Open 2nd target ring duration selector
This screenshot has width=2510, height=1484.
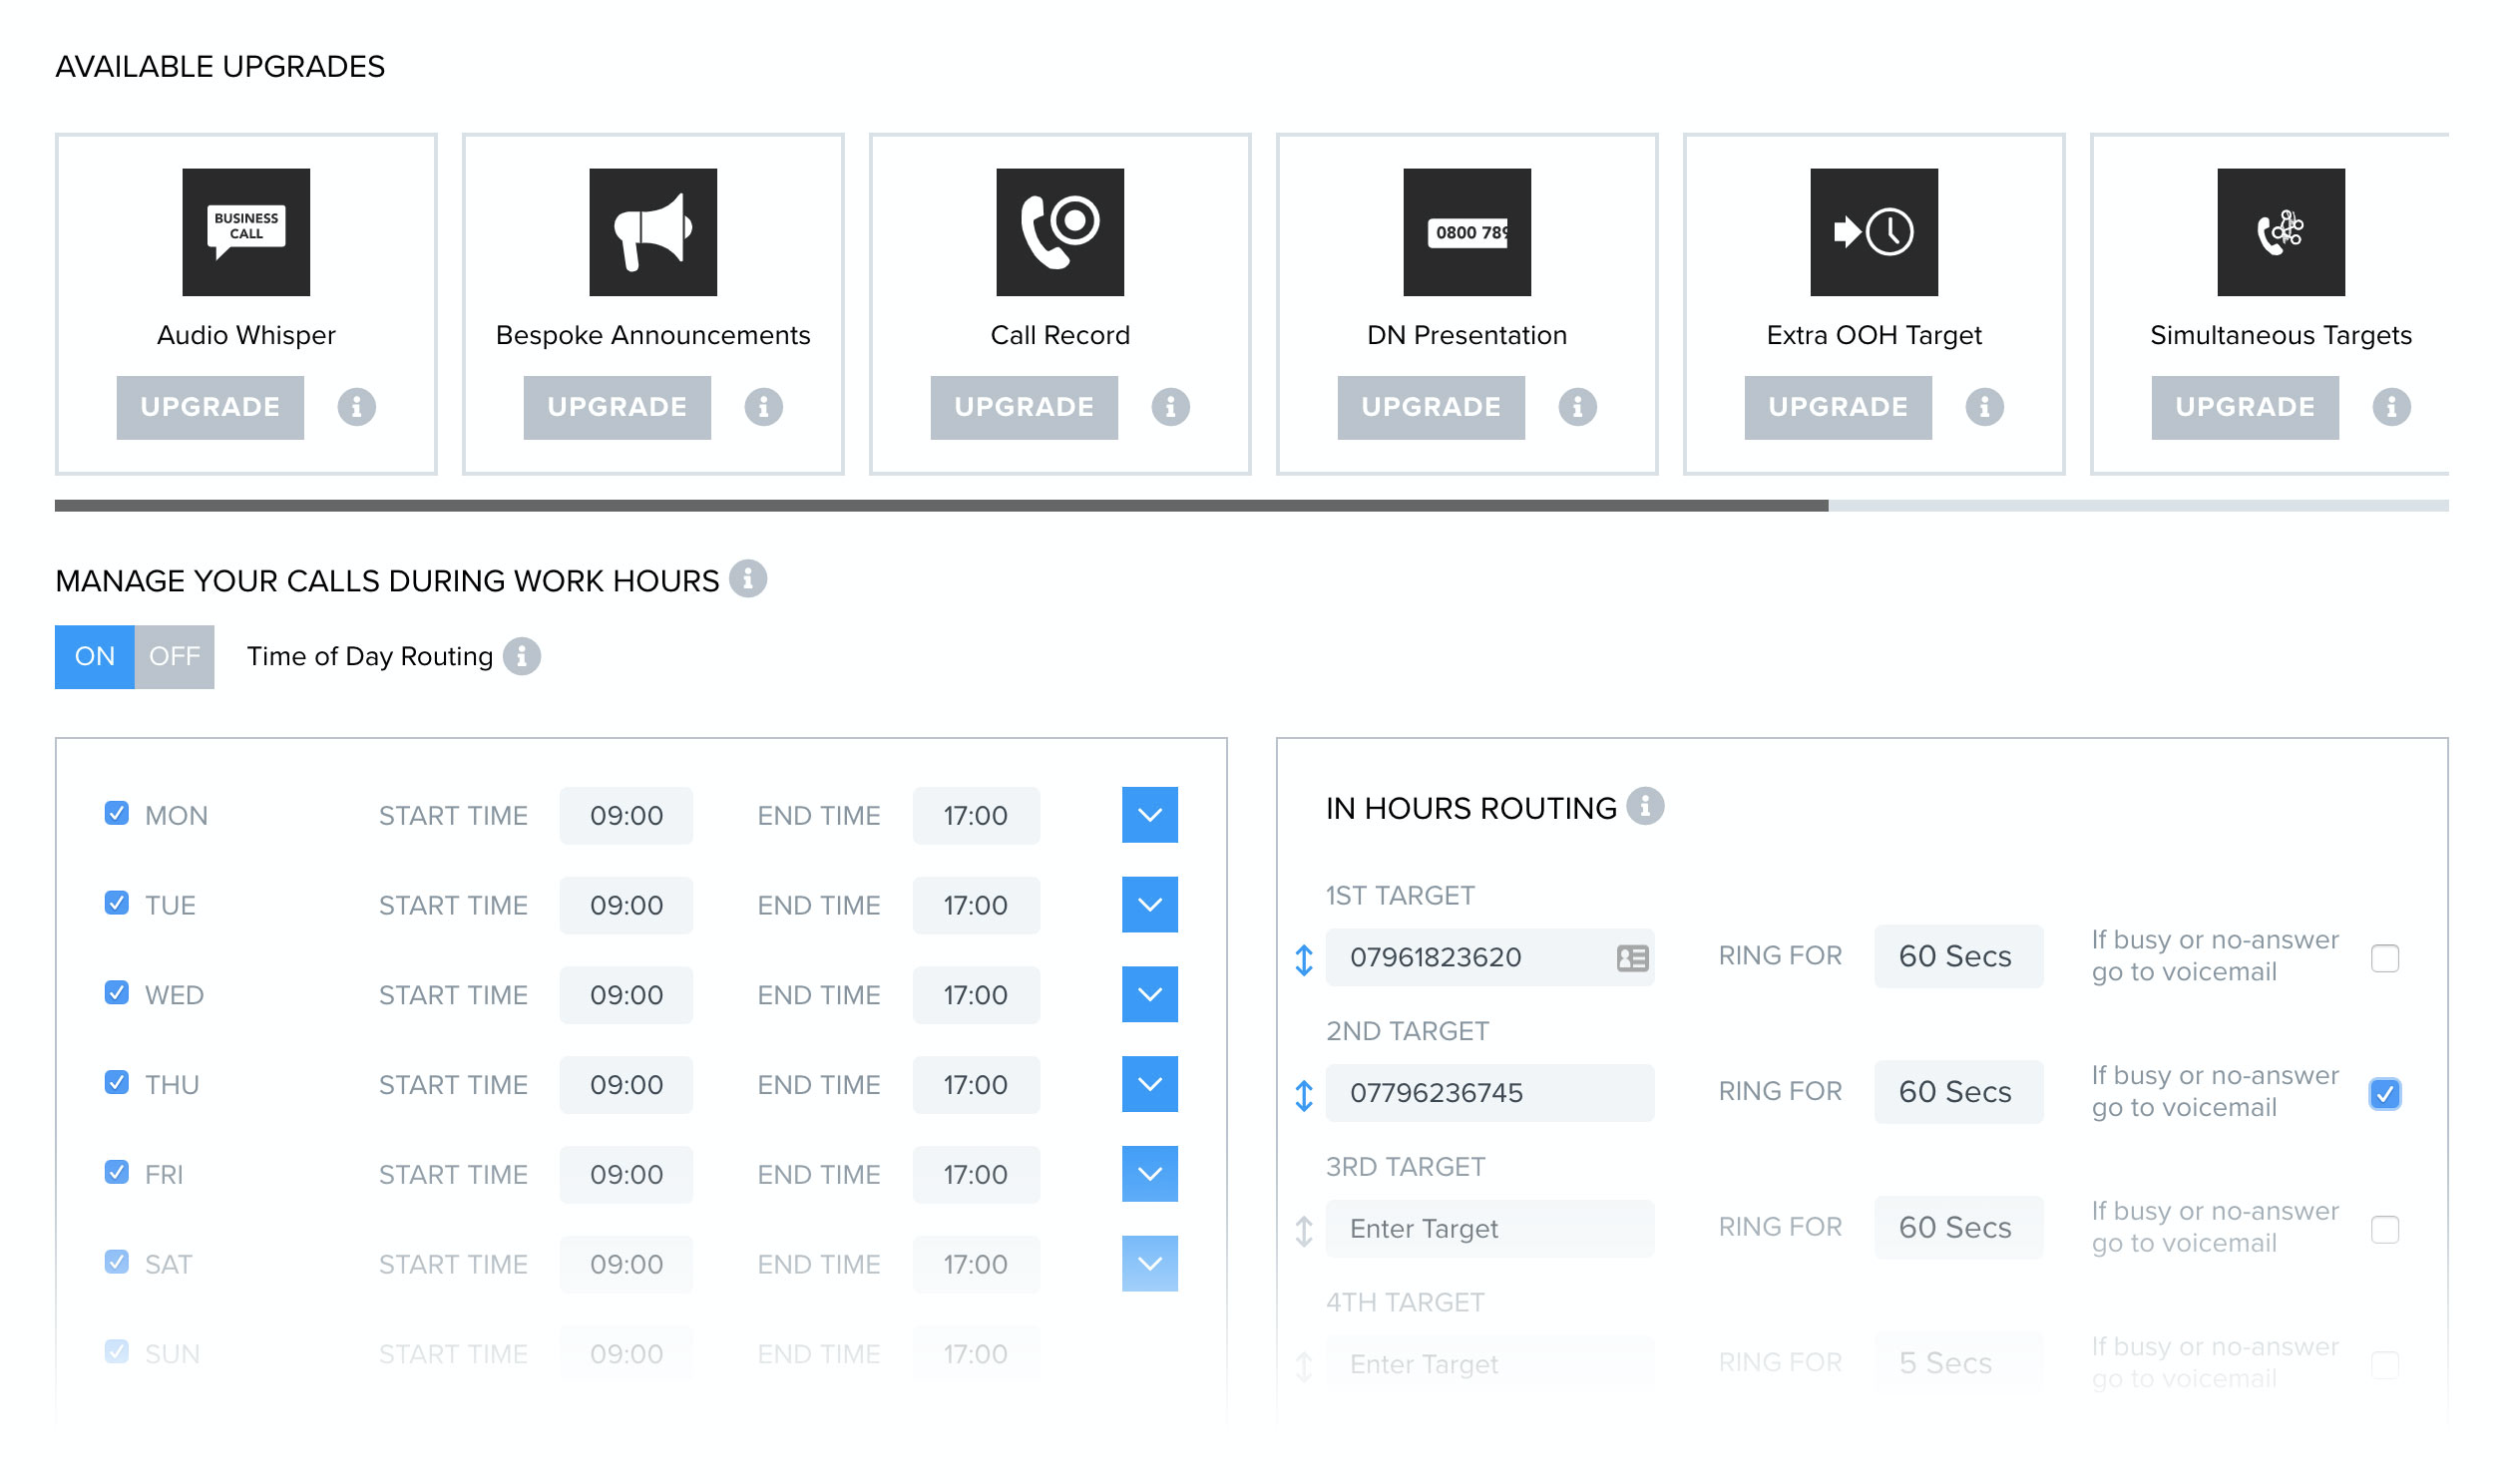(x=1959, y=1092)
